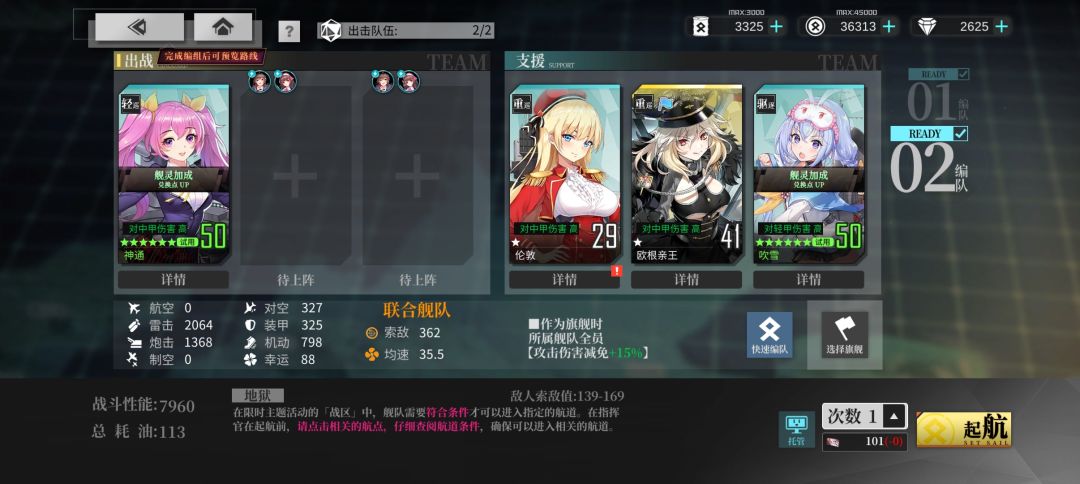Add diamonds with plus icon next to 2625
Image resolution: width=1080 pixels, height=484 pixels.
1001,26
